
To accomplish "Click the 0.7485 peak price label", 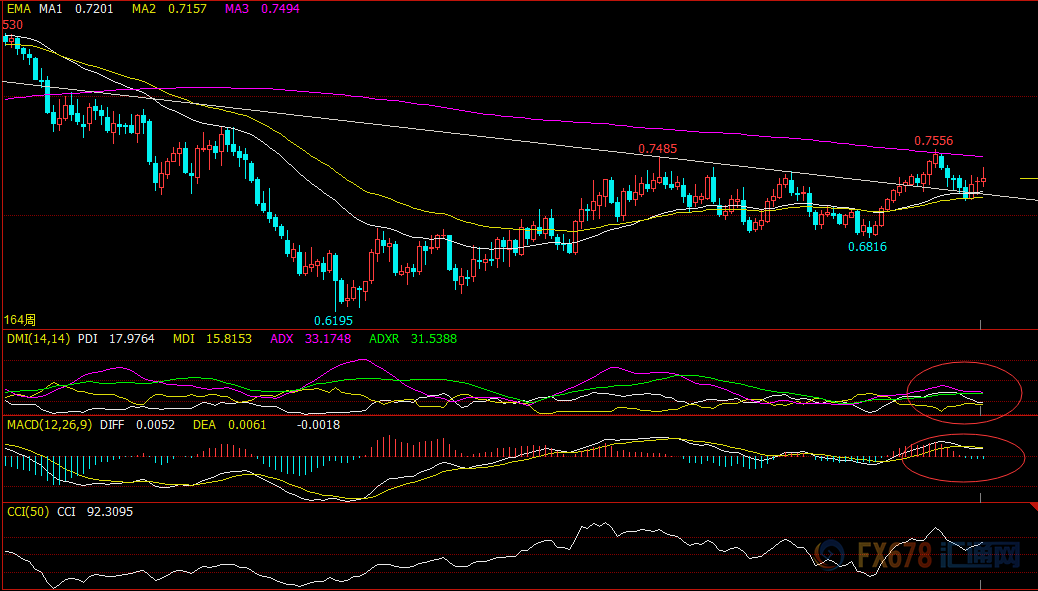I will (658, 149).
